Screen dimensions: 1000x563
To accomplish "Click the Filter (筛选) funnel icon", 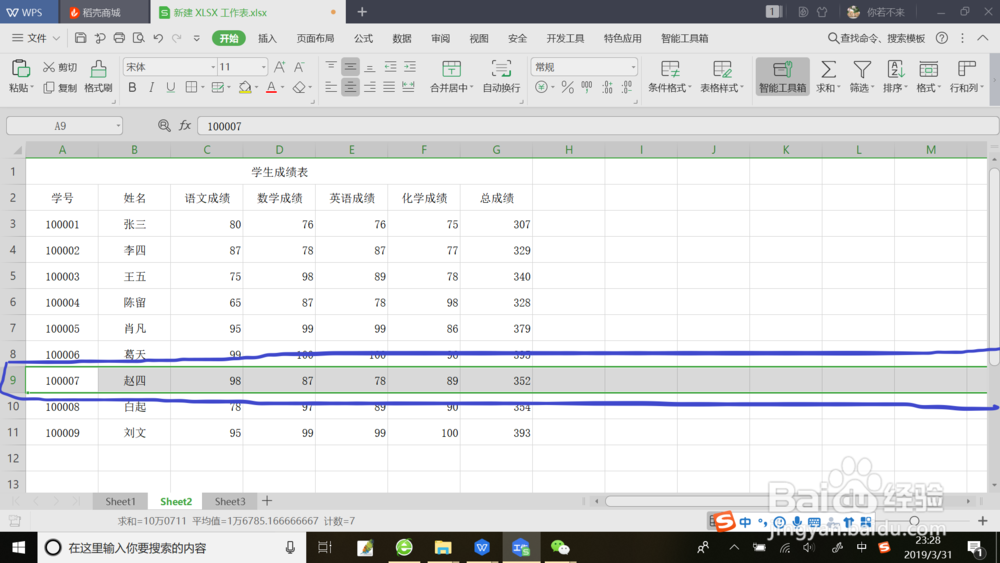I will click(862, 69).
